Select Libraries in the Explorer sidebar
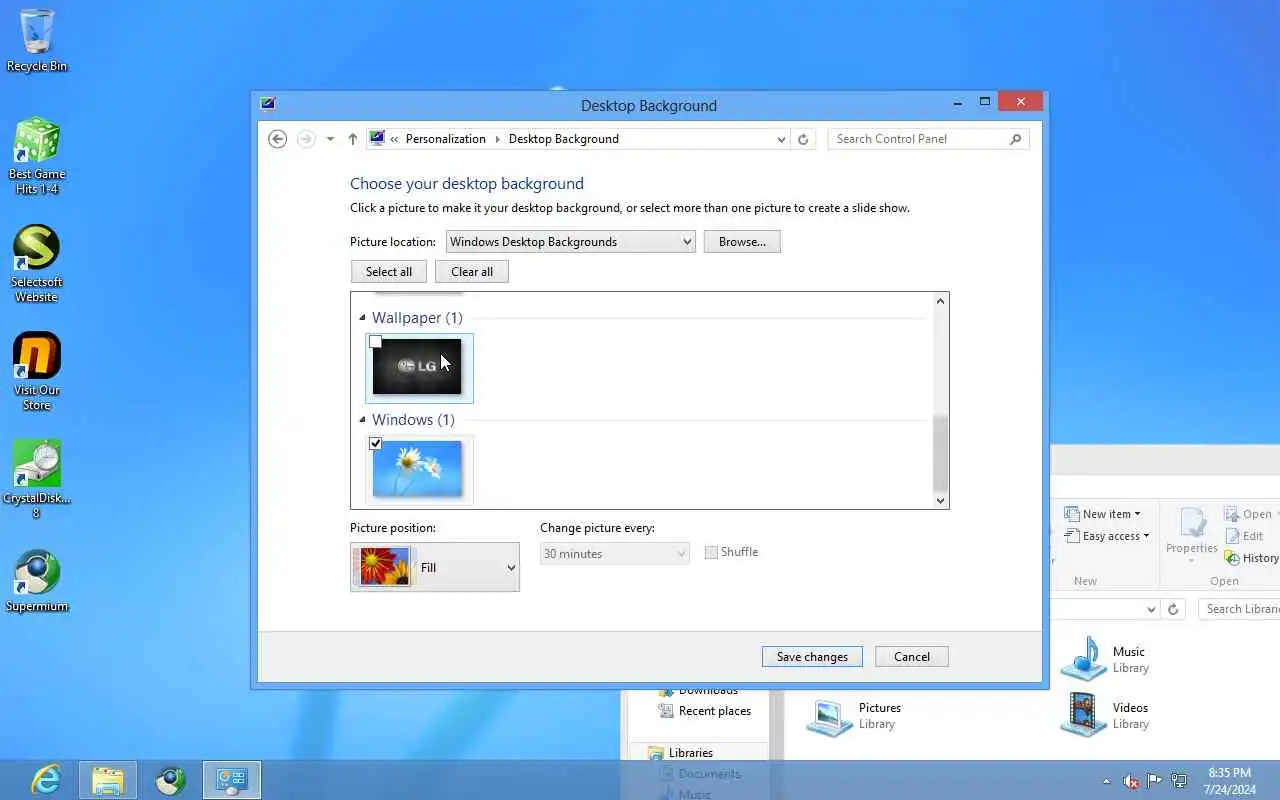Image resolution: width=1280 pixels, height=800 pixels. [x=681, y=753]
